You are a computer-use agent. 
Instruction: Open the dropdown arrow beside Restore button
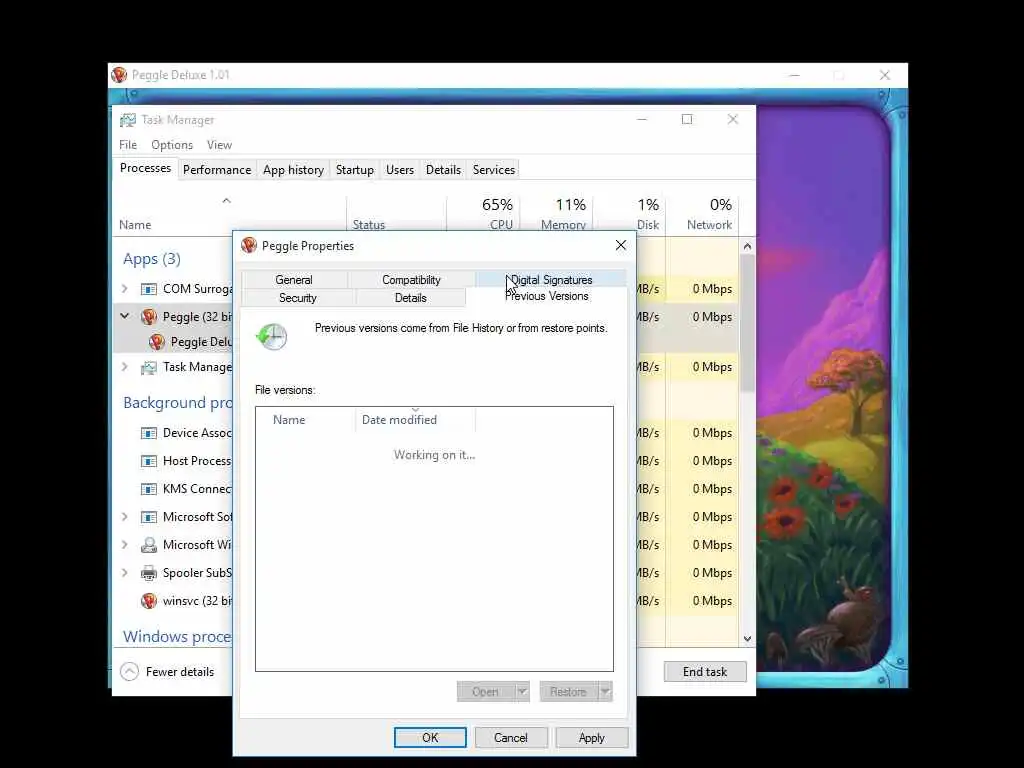point(605,692)
